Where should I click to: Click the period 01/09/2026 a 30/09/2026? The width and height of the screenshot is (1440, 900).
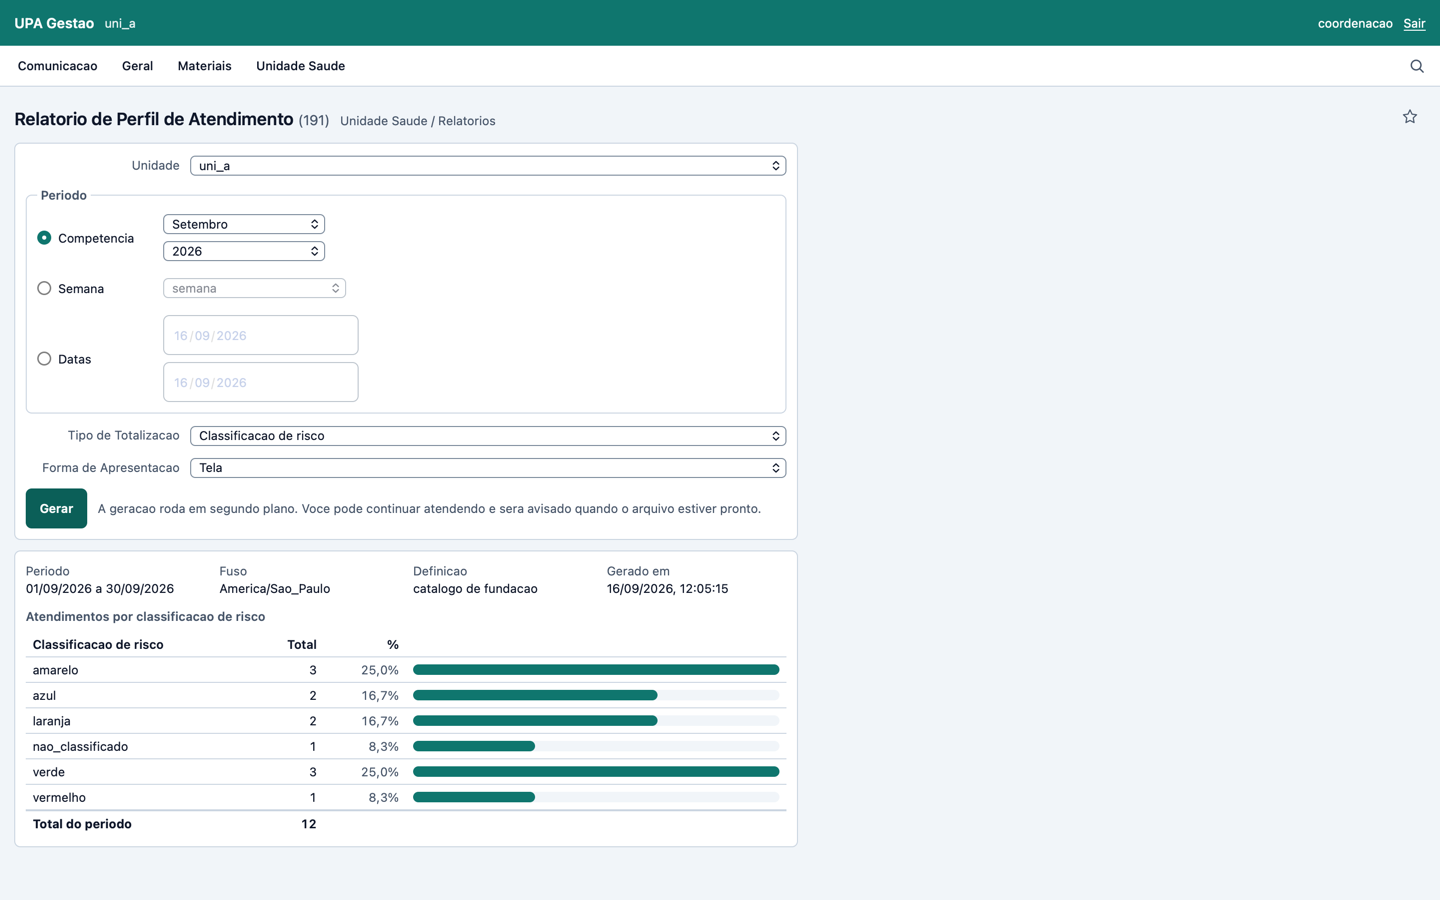point(100,589)
